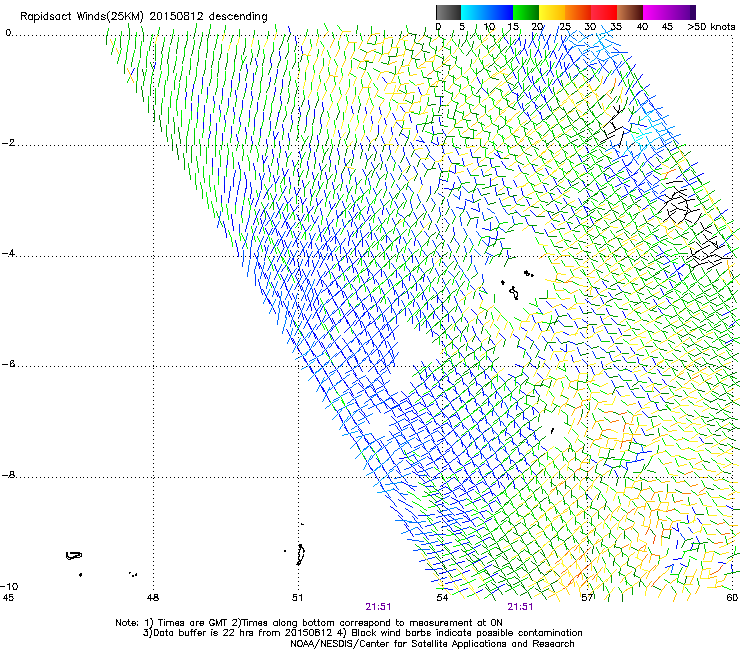Click the island outline left of 48 longitude

point(74,556)
